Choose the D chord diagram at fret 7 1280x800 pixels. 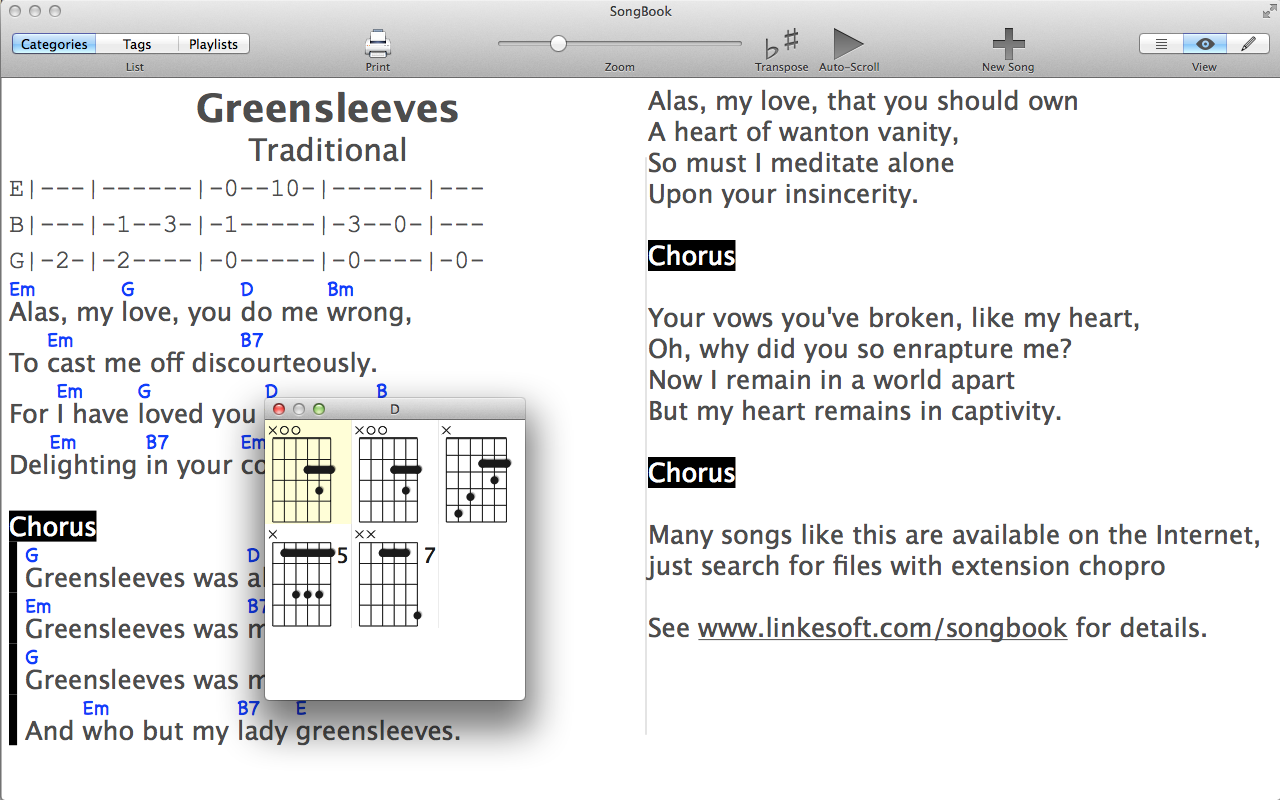tap(394, 580)
